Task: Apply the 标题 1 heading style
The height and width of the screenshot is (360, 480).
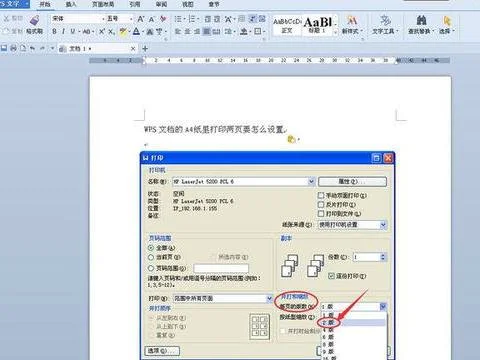Action: click(318, 25)
